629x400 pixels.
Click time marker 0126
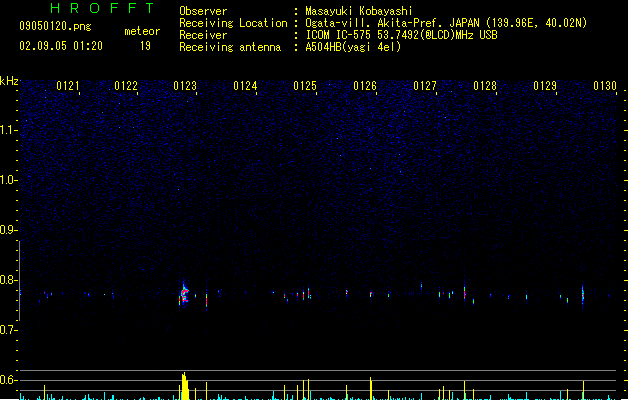point(365,86)
